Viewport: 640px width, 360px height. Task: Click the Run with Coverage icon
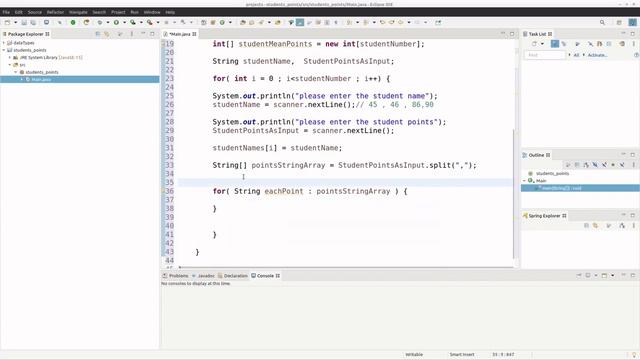coord(133,22)
